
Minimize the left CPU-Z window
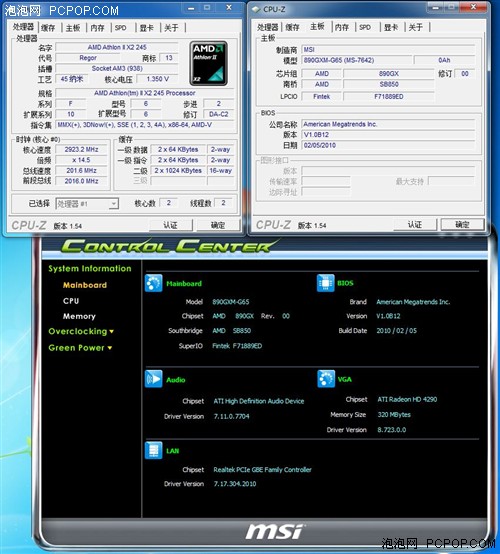[191, 8]
